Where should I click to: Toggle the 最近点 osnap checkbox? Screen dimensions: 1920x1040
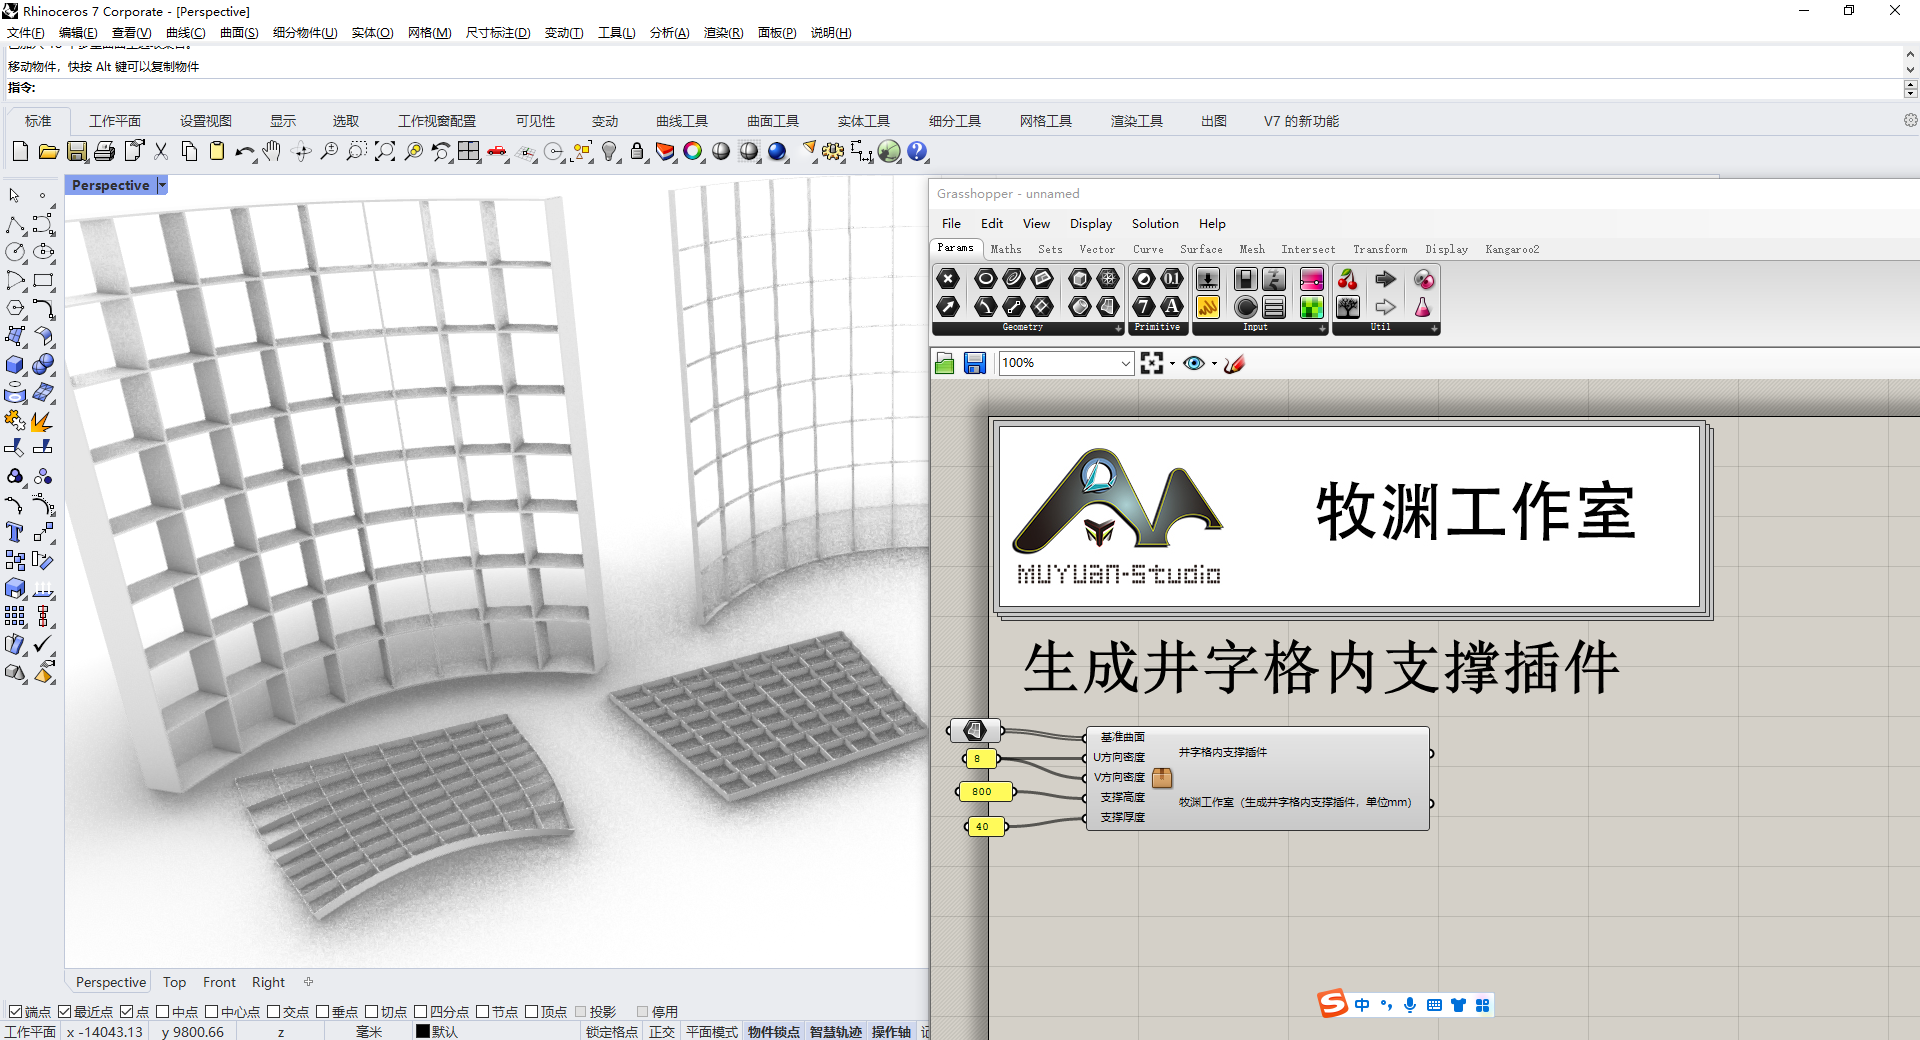click(64, 1012)
